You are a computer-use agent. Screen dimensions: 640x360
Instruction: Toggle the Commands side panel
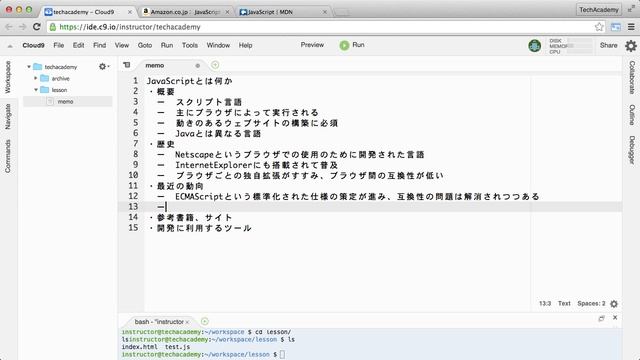[8, 156]
